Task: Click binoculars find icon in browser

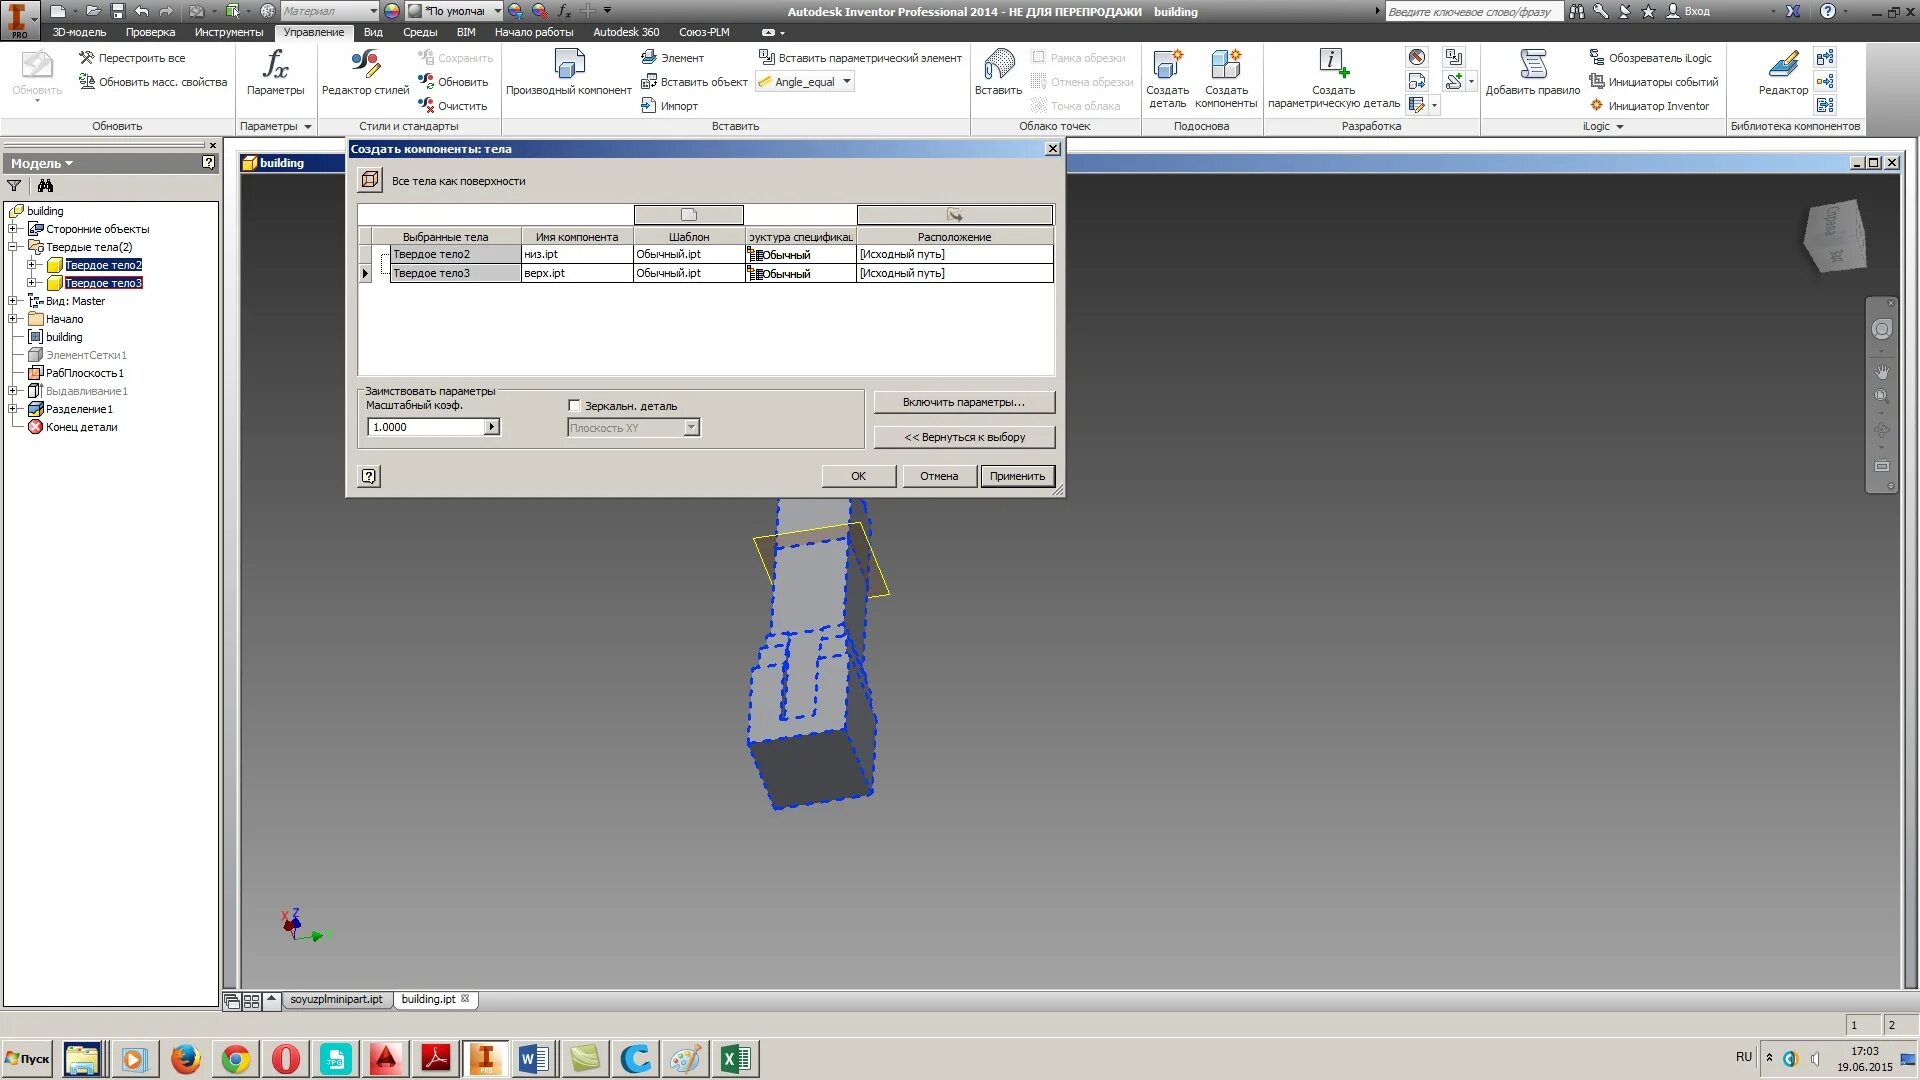Action: pyautogui.click(x=45, y=186)
